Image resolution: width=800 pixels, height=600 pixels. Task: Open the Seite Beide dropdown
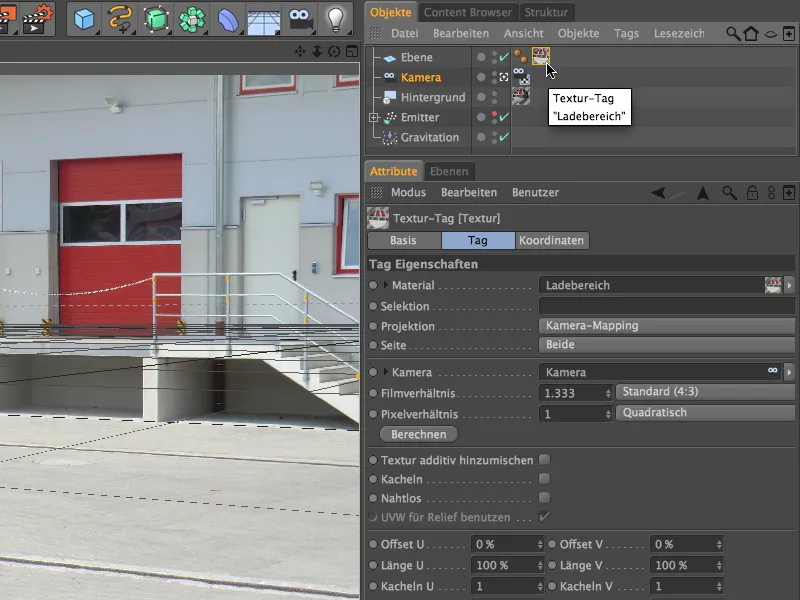point(667,344)
